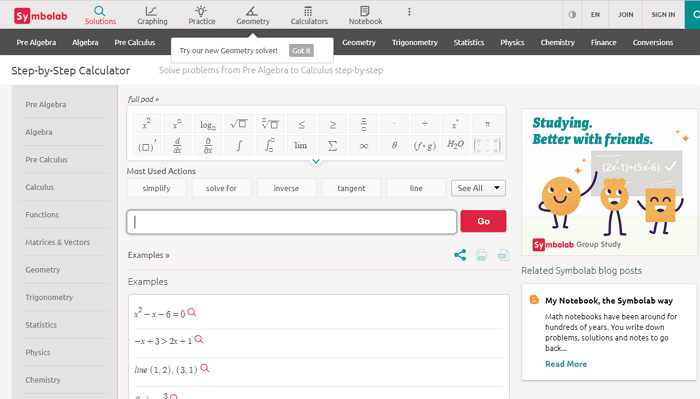Open the Graphing tool
Screen dimensions: 700x399
(x=152, y=15)
